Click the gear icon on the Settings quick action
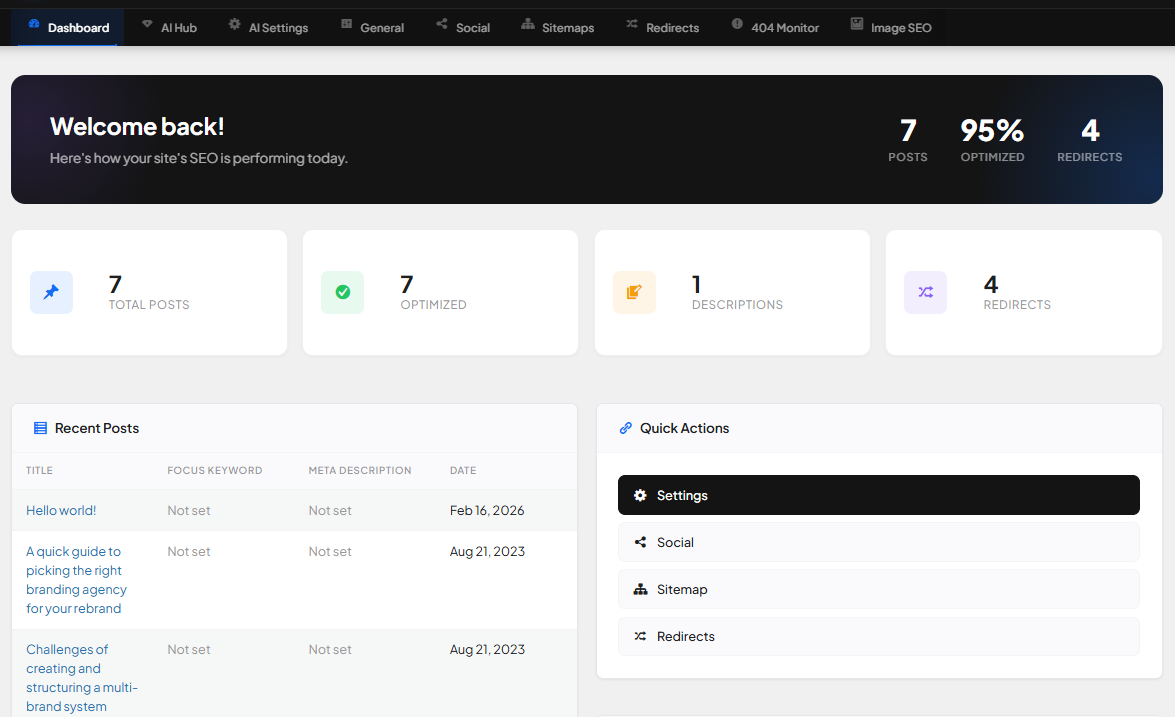 click(x=639, y=494)
